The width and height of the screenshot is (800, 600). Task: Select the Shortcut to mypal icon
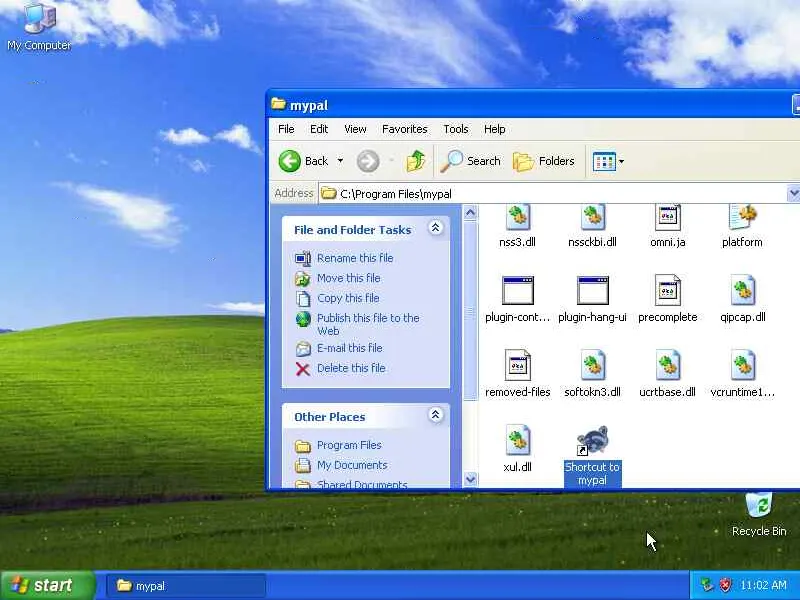pos(592,440)
